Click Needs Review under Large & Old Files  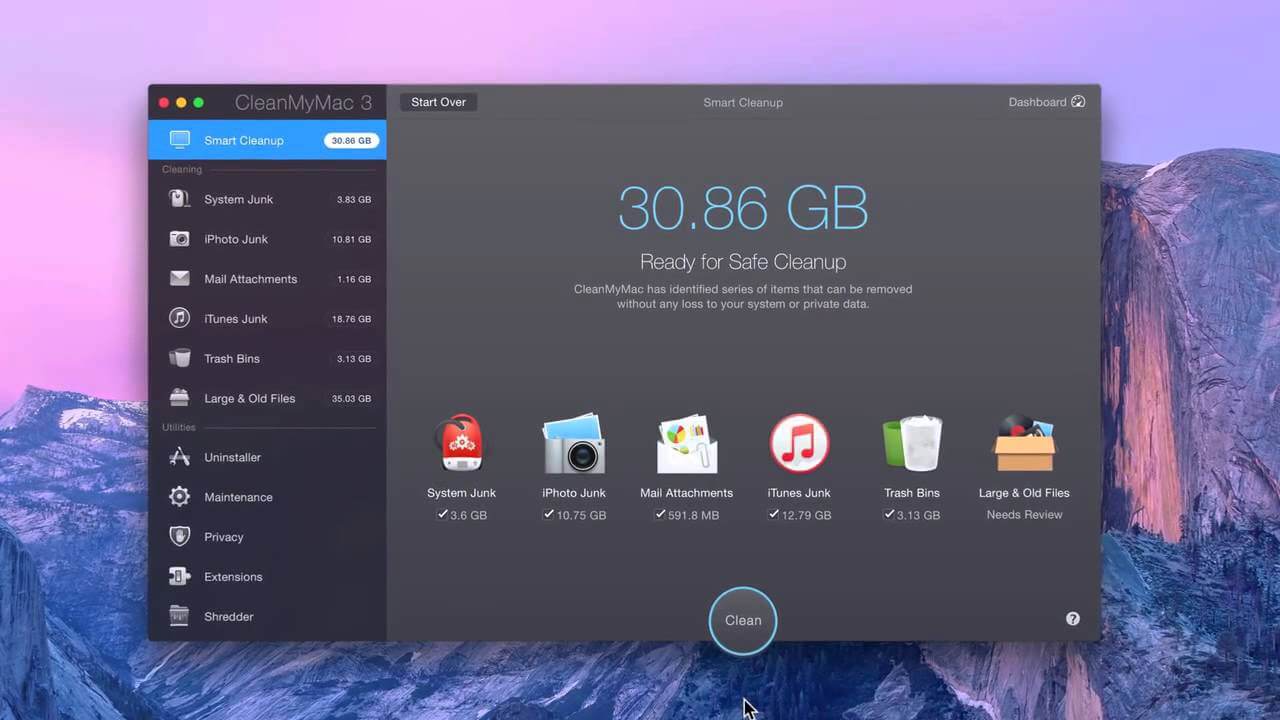tap(1024, 515)
